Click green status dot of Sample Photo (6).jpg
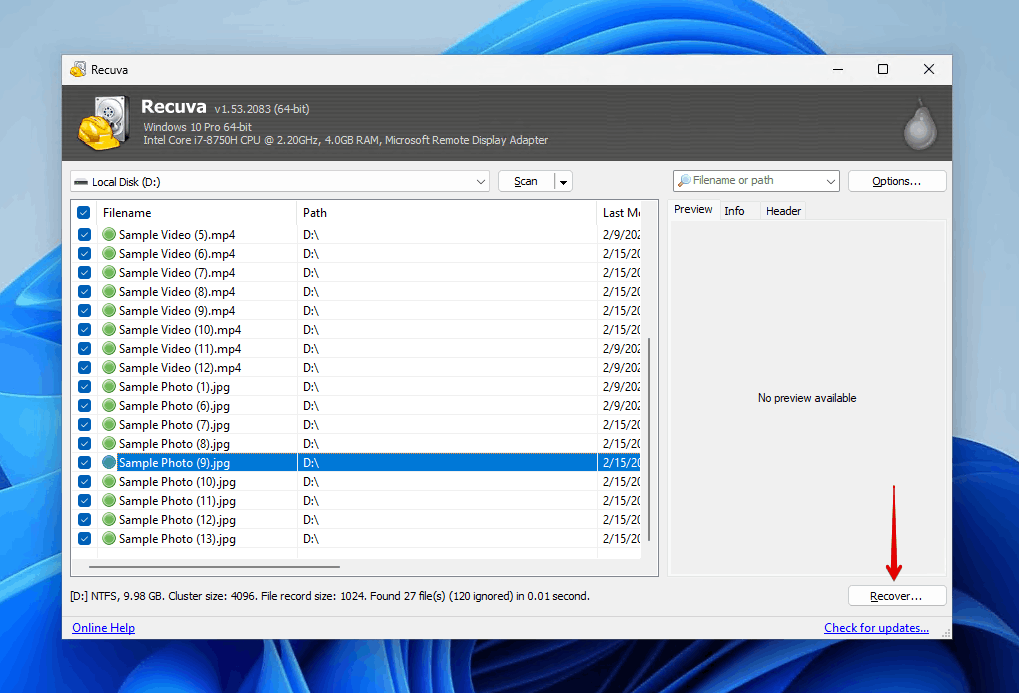 point(109,405)
